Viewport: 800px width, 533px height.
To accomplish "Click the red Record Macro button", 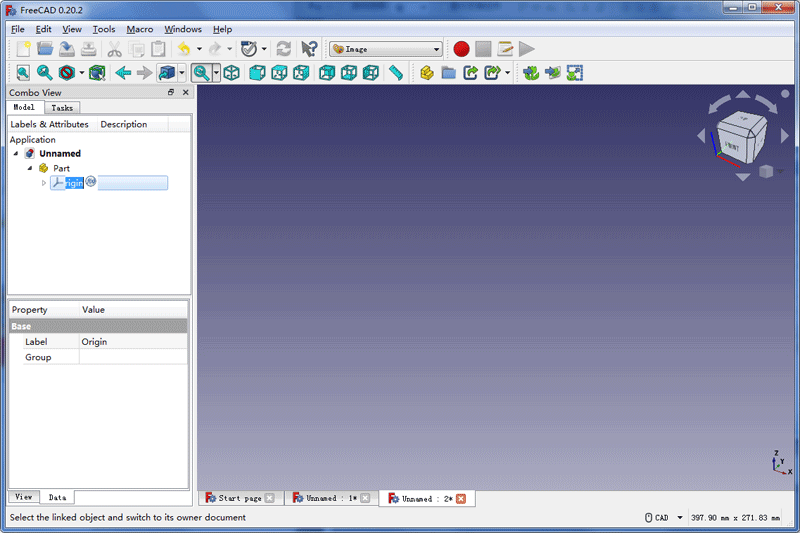I will pos(461,48).
